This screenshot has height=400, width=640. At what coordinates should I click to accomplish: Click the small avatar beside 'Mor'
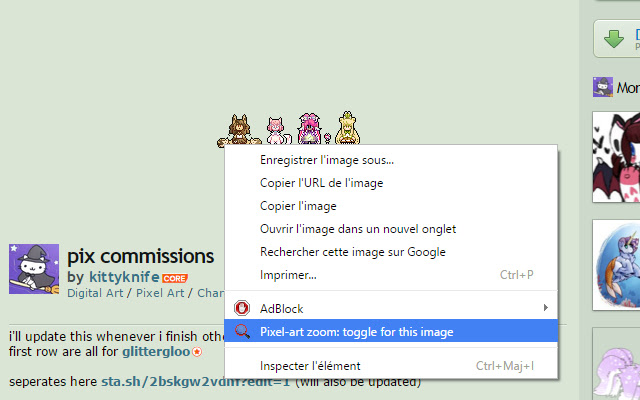603,88
